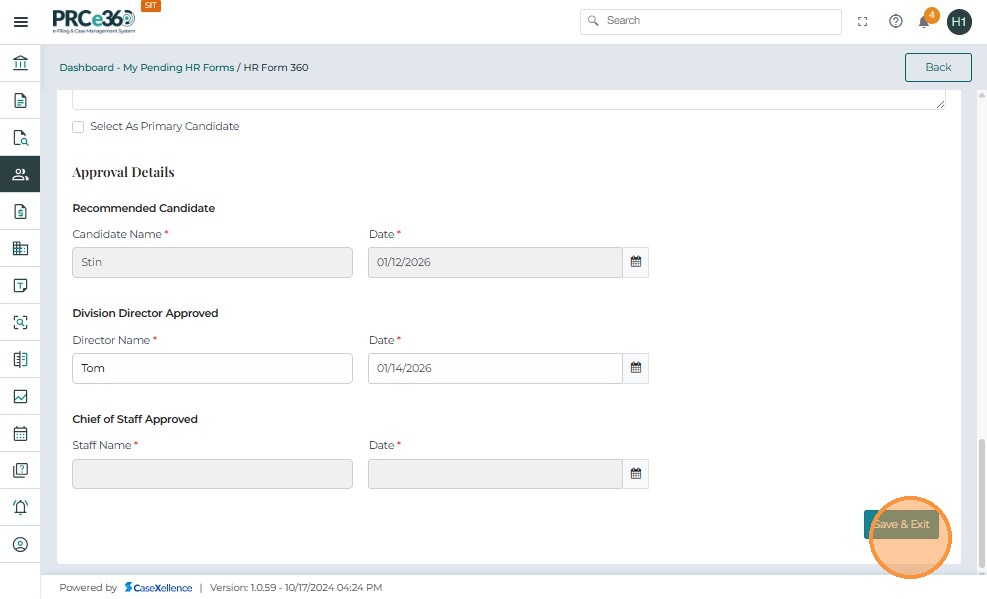Open the Division Director date picker calendar
The width and height of the screenshot is (987, 599).
635,368
